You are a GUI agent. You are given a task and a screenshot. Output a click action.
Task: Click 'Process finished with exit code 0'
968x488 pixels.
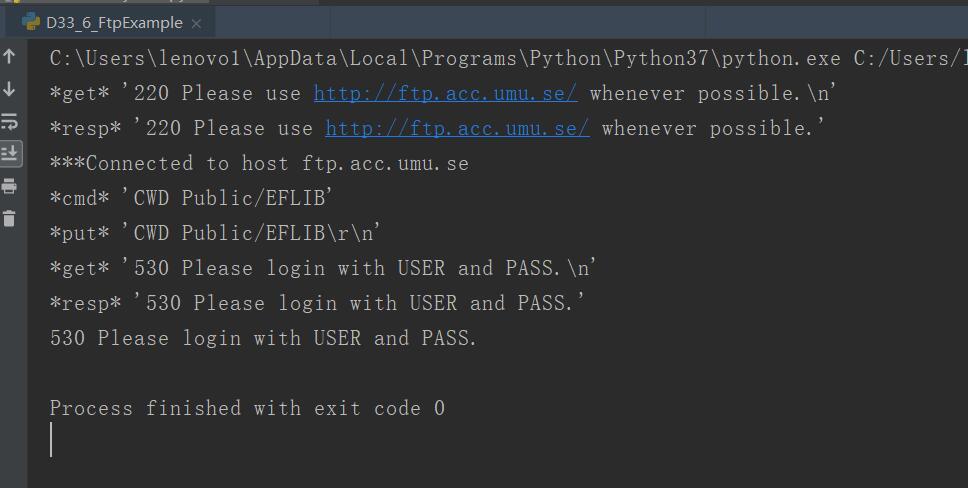tap(247, 408)
